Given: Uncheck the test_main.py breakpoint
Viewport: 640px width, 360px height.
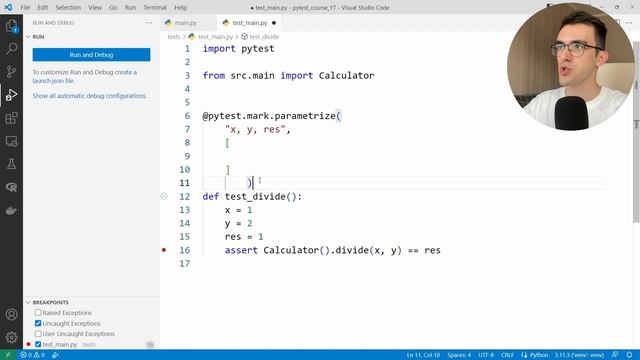Looking at the screenshot, I should coord(38,344).
